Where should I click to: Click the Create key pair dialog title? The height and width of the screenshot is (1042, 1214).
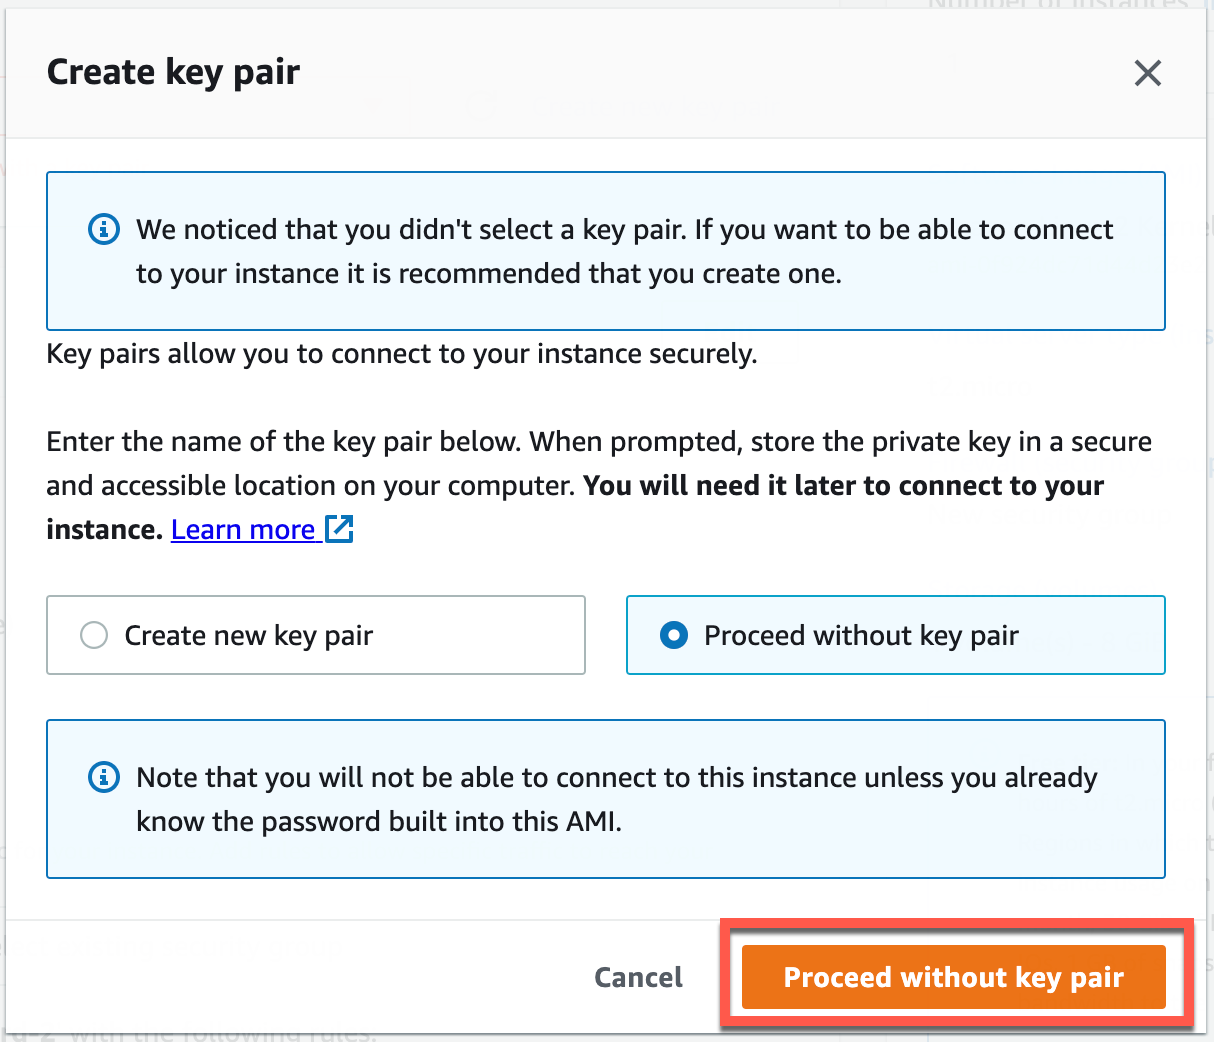[172, 71]
